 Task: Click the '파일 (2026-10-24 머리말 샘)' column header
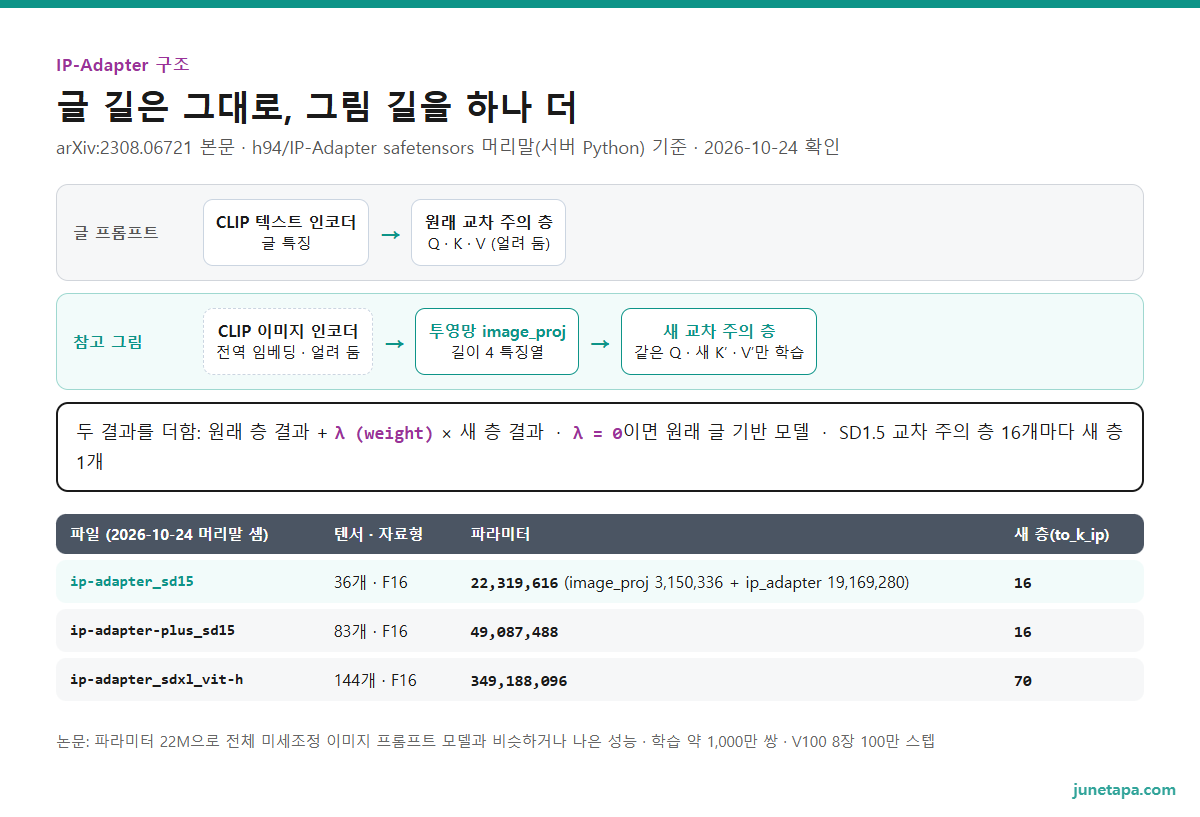click(x=169, y=534)
